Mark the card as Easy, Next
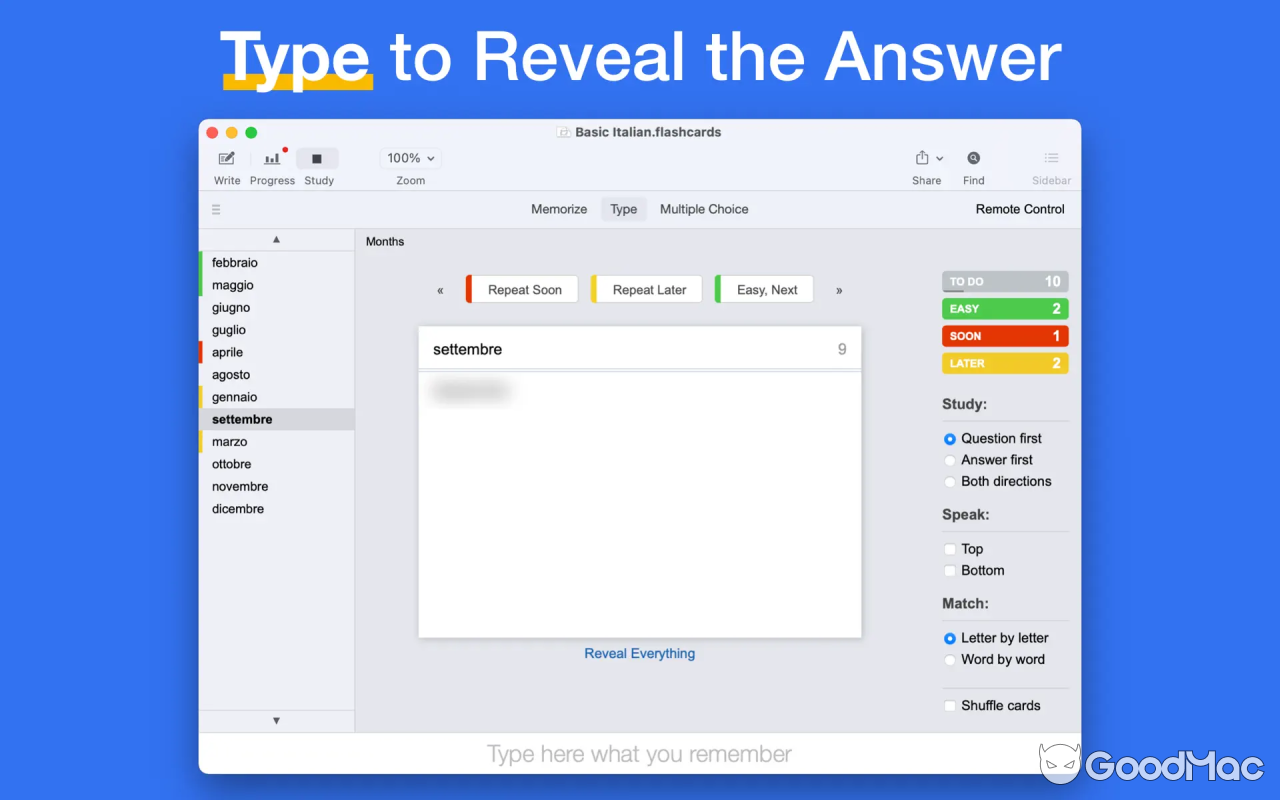Image resolution: width=1280 pixels, height=800 pixels. point(765,289)
